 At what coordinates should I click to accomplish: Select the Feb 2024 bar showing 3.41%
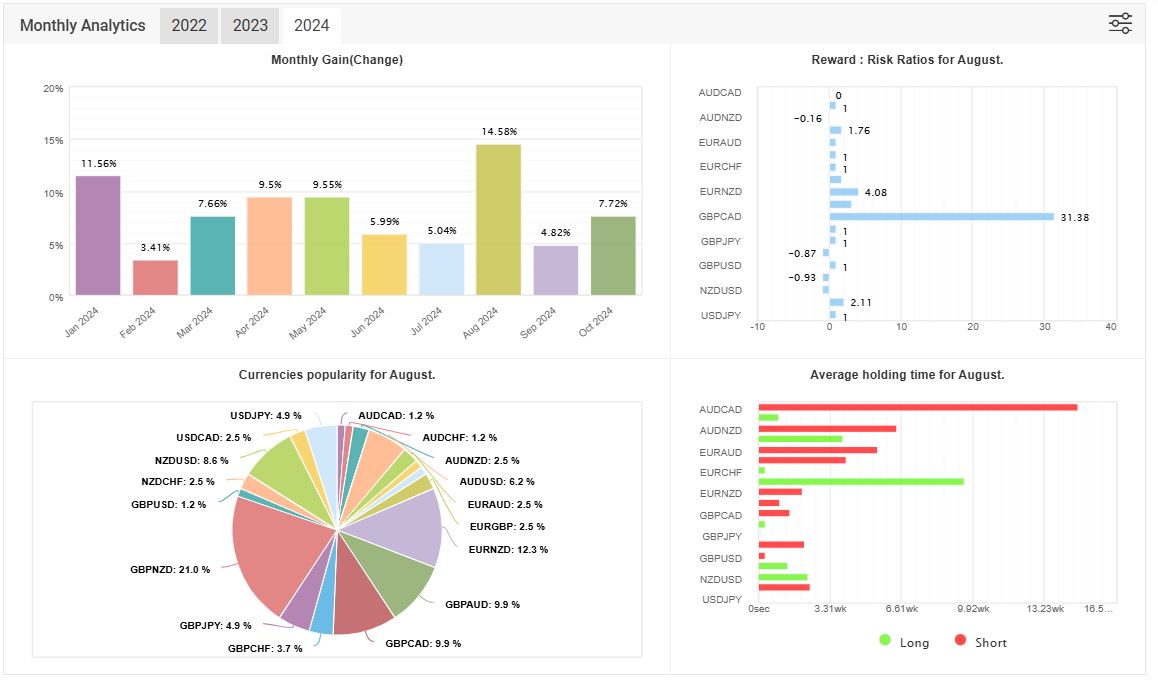coord(155,278)
